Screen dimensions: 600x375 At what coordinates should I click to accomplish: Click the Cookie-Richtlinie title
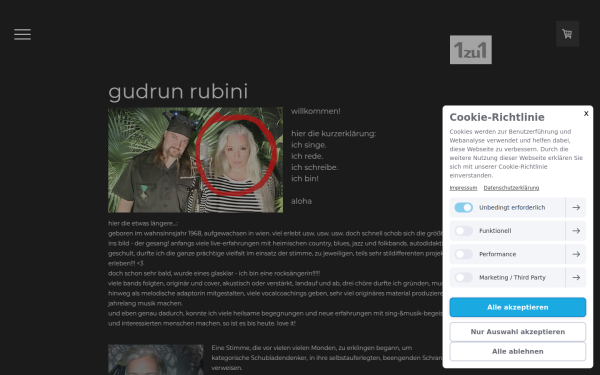pos(497,117)
